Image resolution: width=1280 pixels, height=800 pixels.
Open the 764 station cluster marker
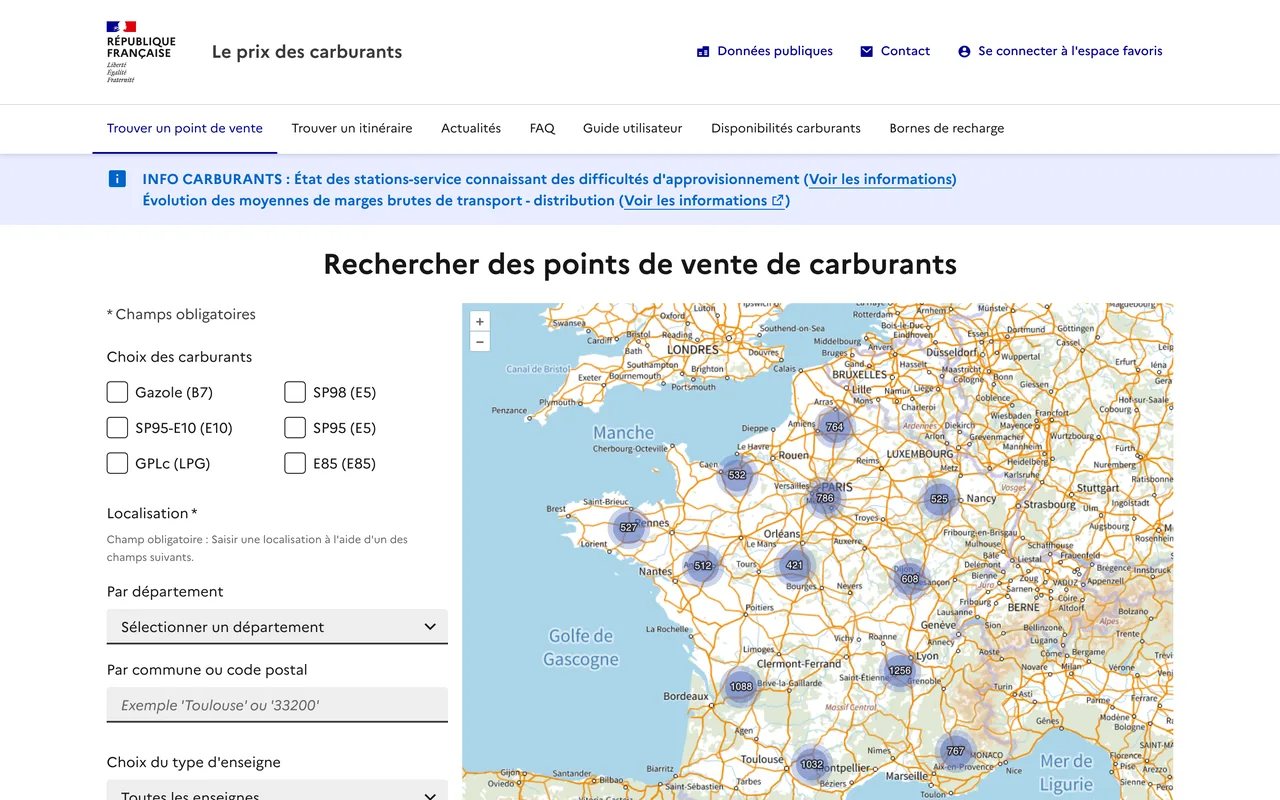[x=835, y=427]
